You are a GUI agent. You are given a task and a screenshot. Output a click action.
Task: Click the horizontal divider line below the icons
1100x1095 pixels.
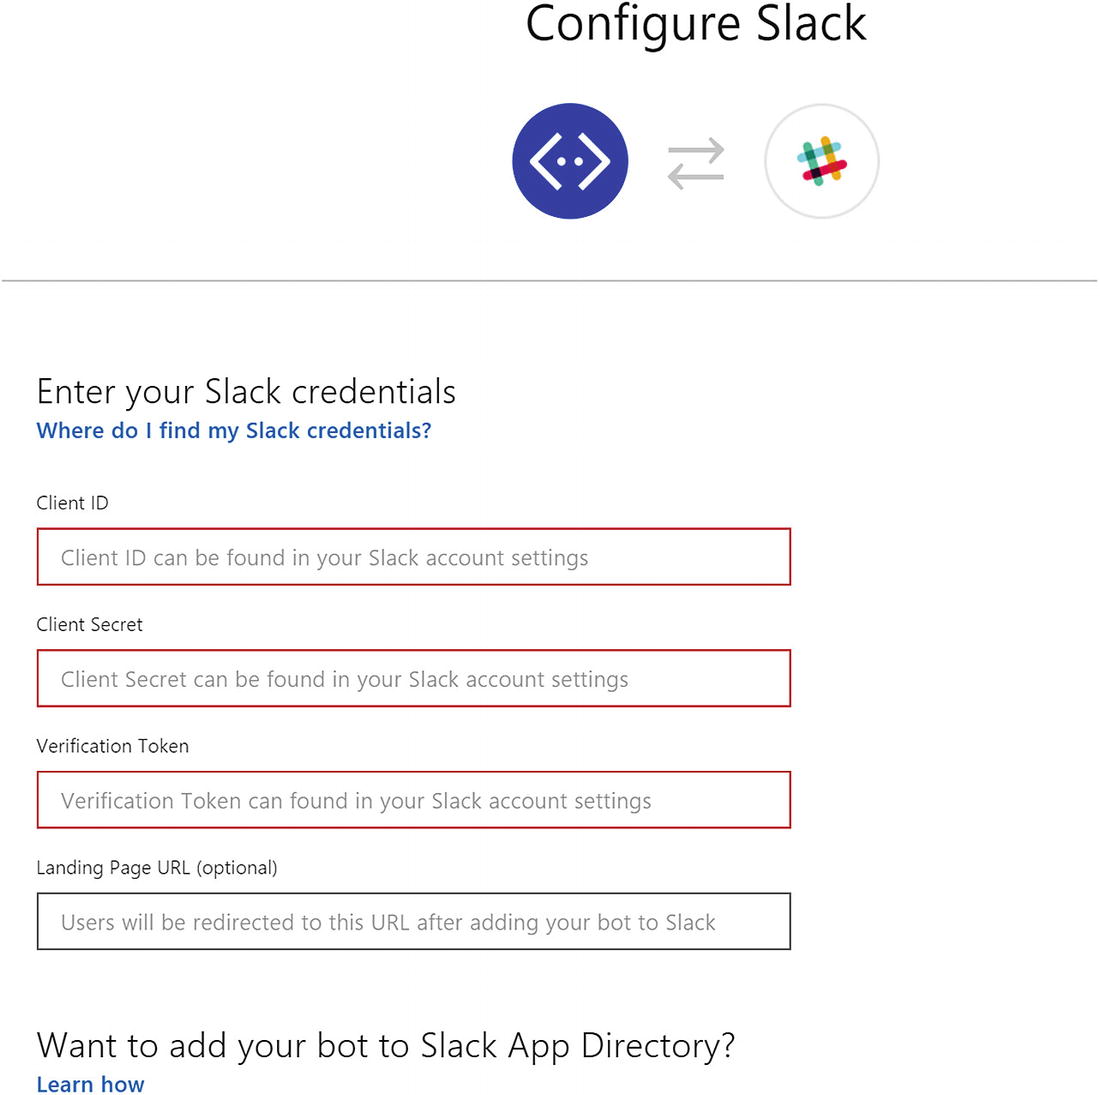[x=550, y=281]
